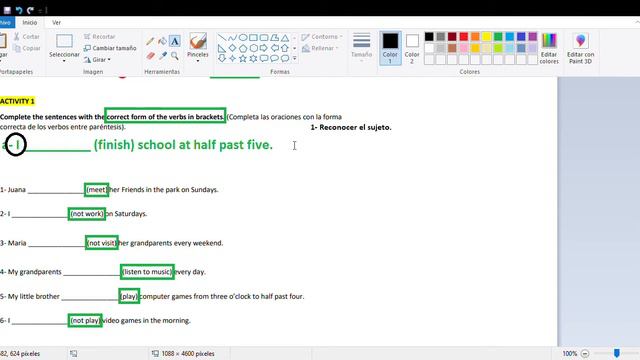This screenshot has width=640, height=360.
Task: Pick the red color swatch
Action: [x=464, y=37]
